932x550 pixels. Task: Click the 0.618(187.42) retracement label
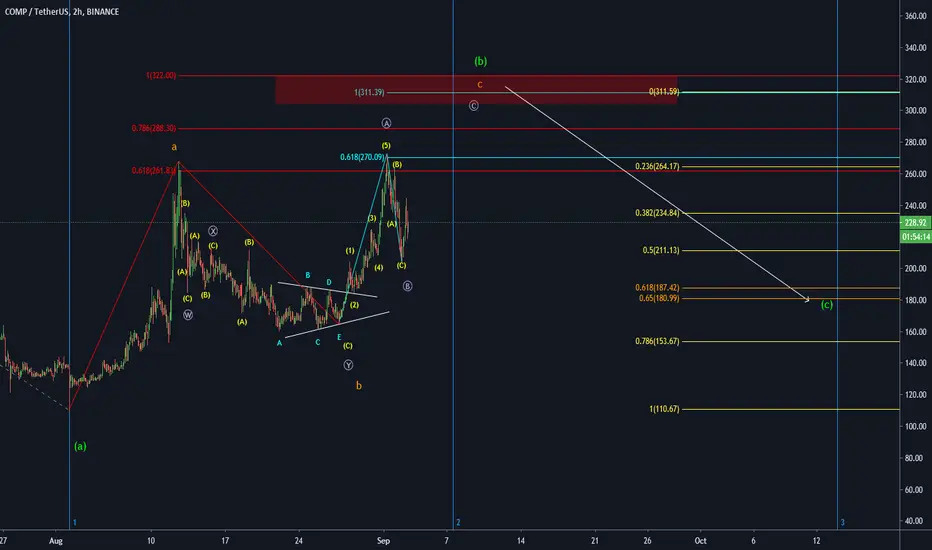click(x=657, y=288)
